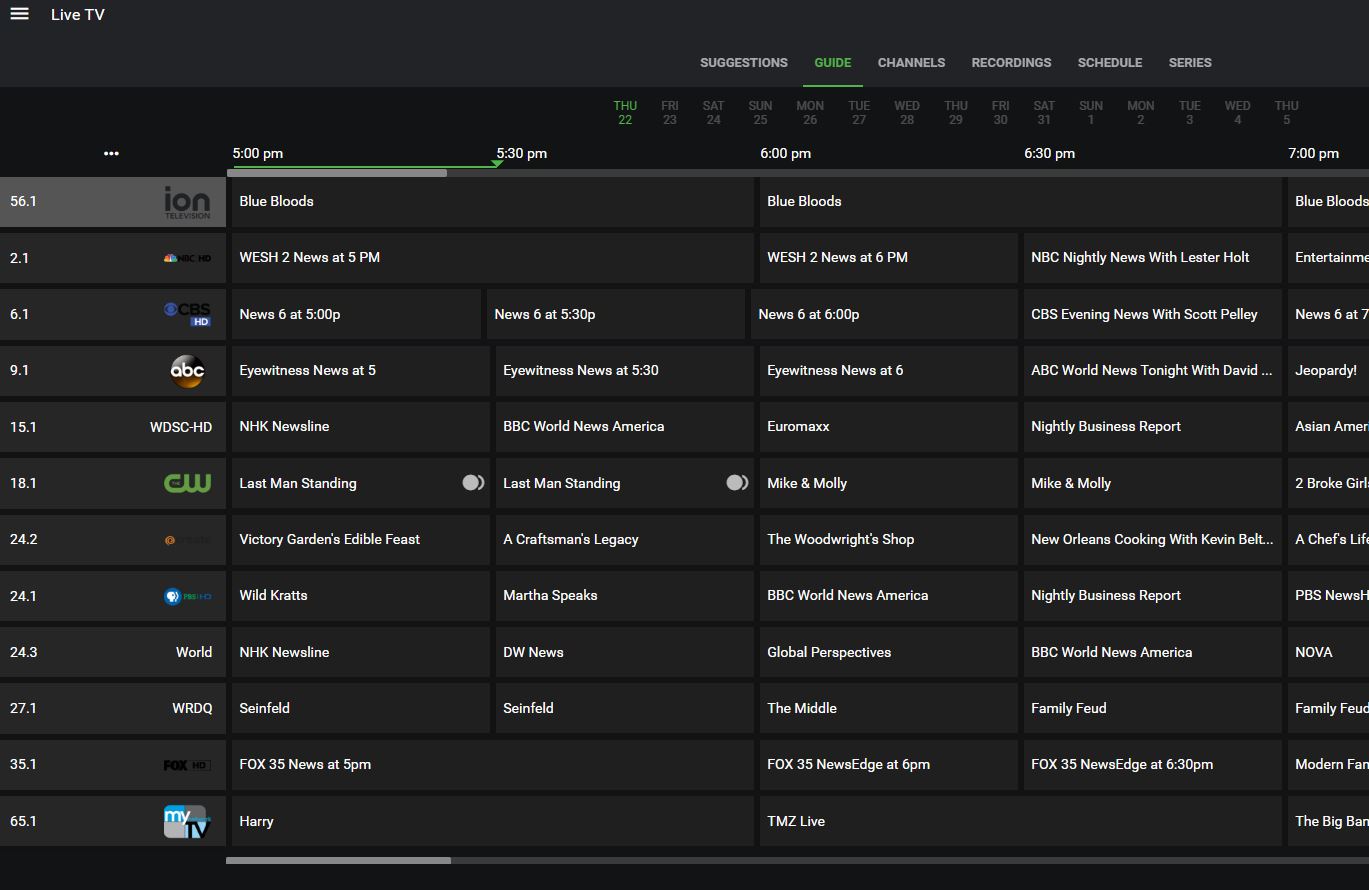This screenshot has width=1369, height=890.
Task: Open the Series tab
Action: pyautogui.click(x=1190, y=62)
